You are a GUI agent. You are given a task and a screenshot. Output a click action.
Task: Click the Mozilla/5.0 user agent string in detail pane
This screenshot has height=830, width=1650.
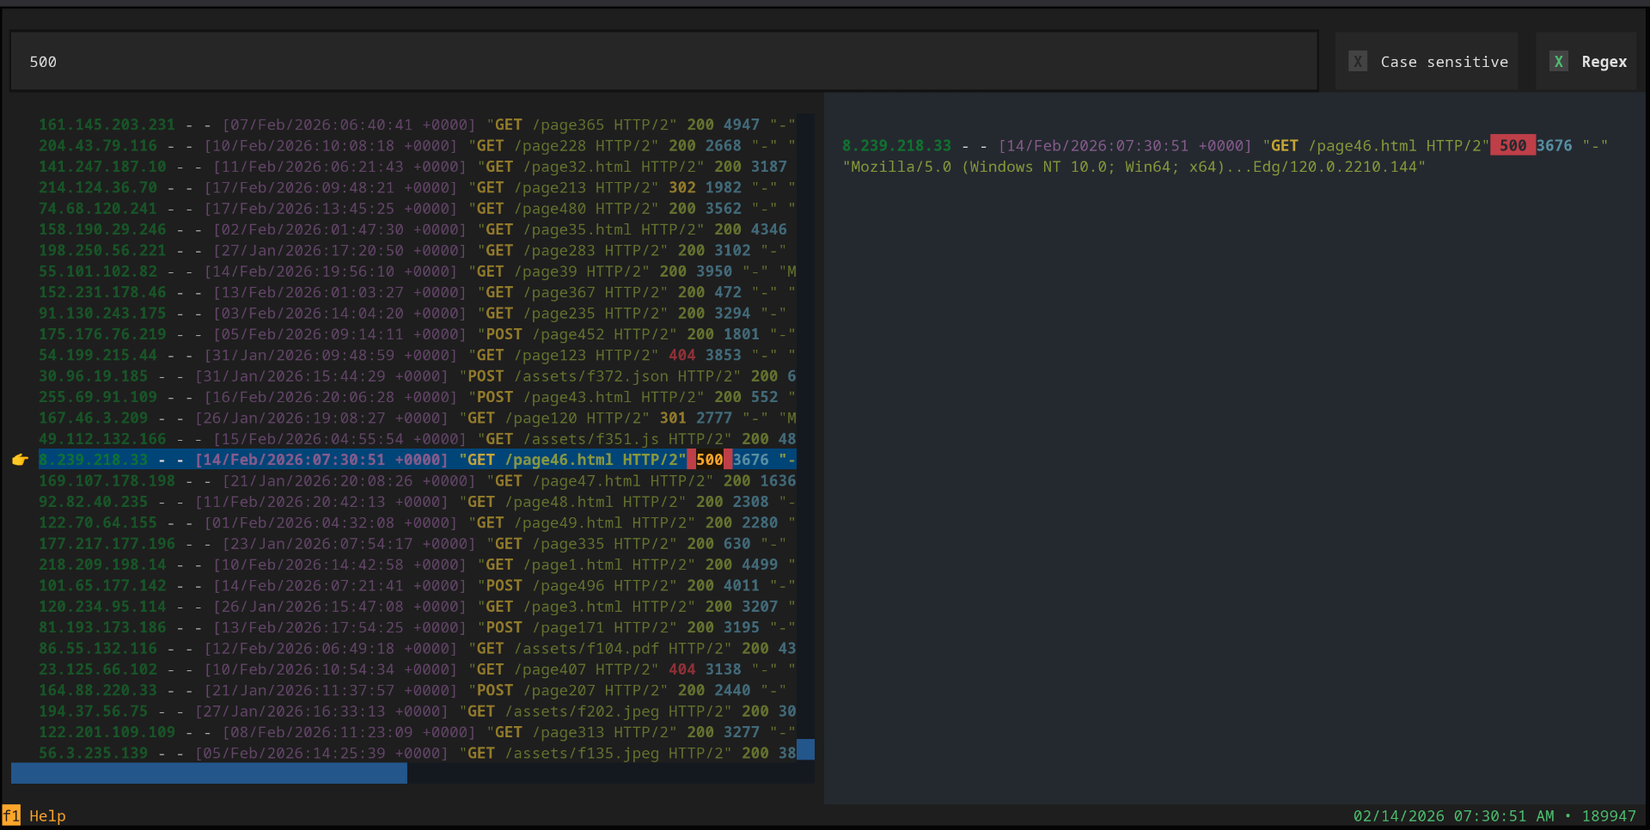pyautogui.click(x=1134, y=167)
